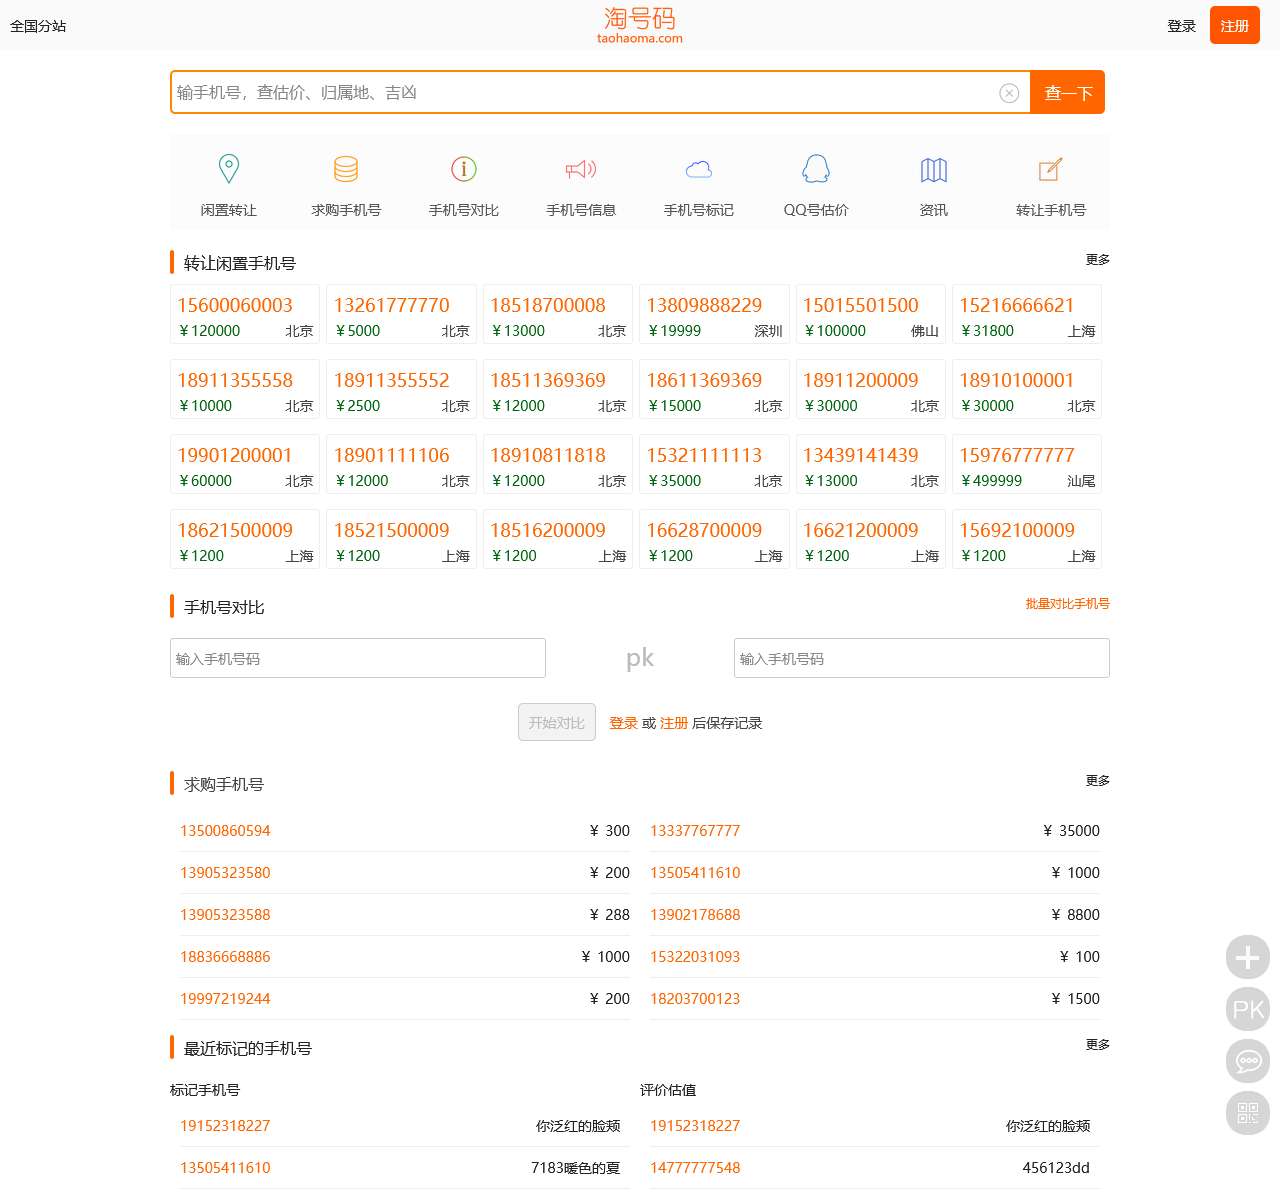This screenshot has height=1195, width=1280.
Task: Open listing 18518700008 priced ¥13000
Action: click(x=558, y=315)
